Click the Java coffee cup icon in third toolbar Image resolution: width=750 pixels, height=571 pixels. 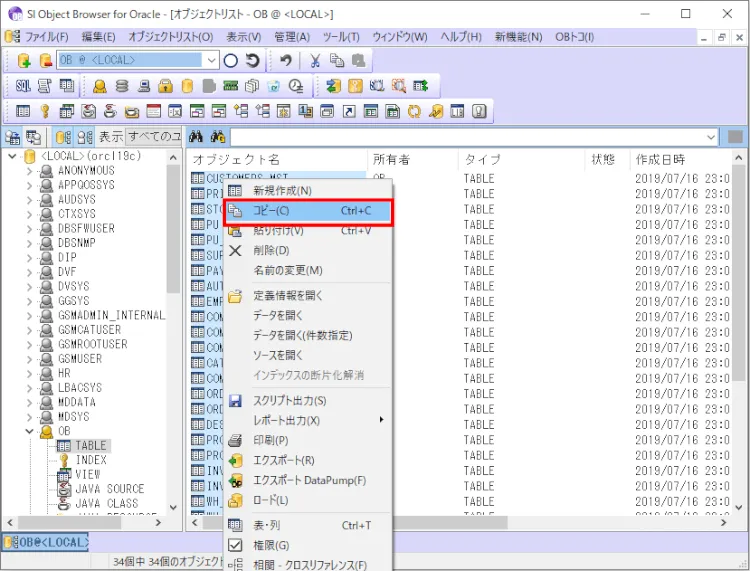coord(110,111)
